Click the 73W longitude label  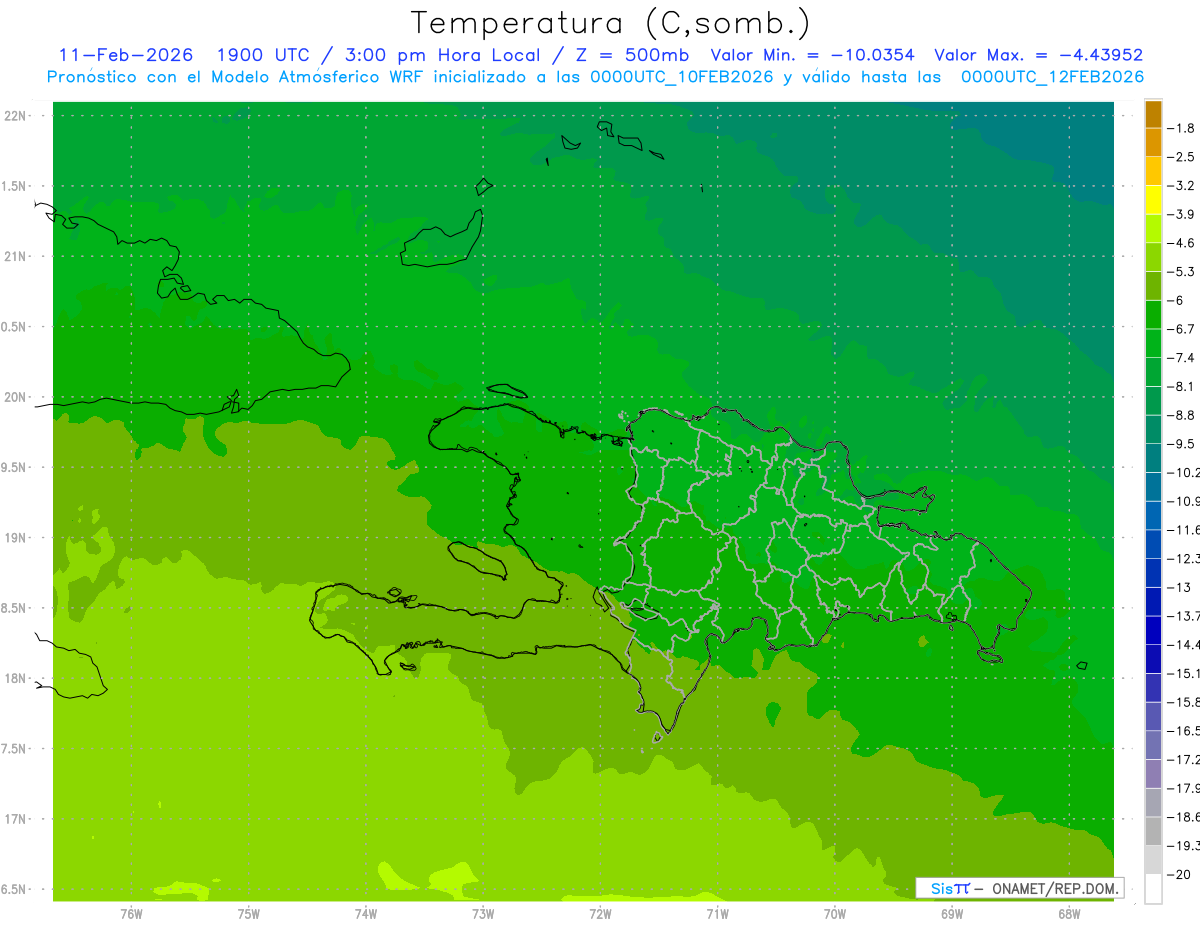pos(483,914)
